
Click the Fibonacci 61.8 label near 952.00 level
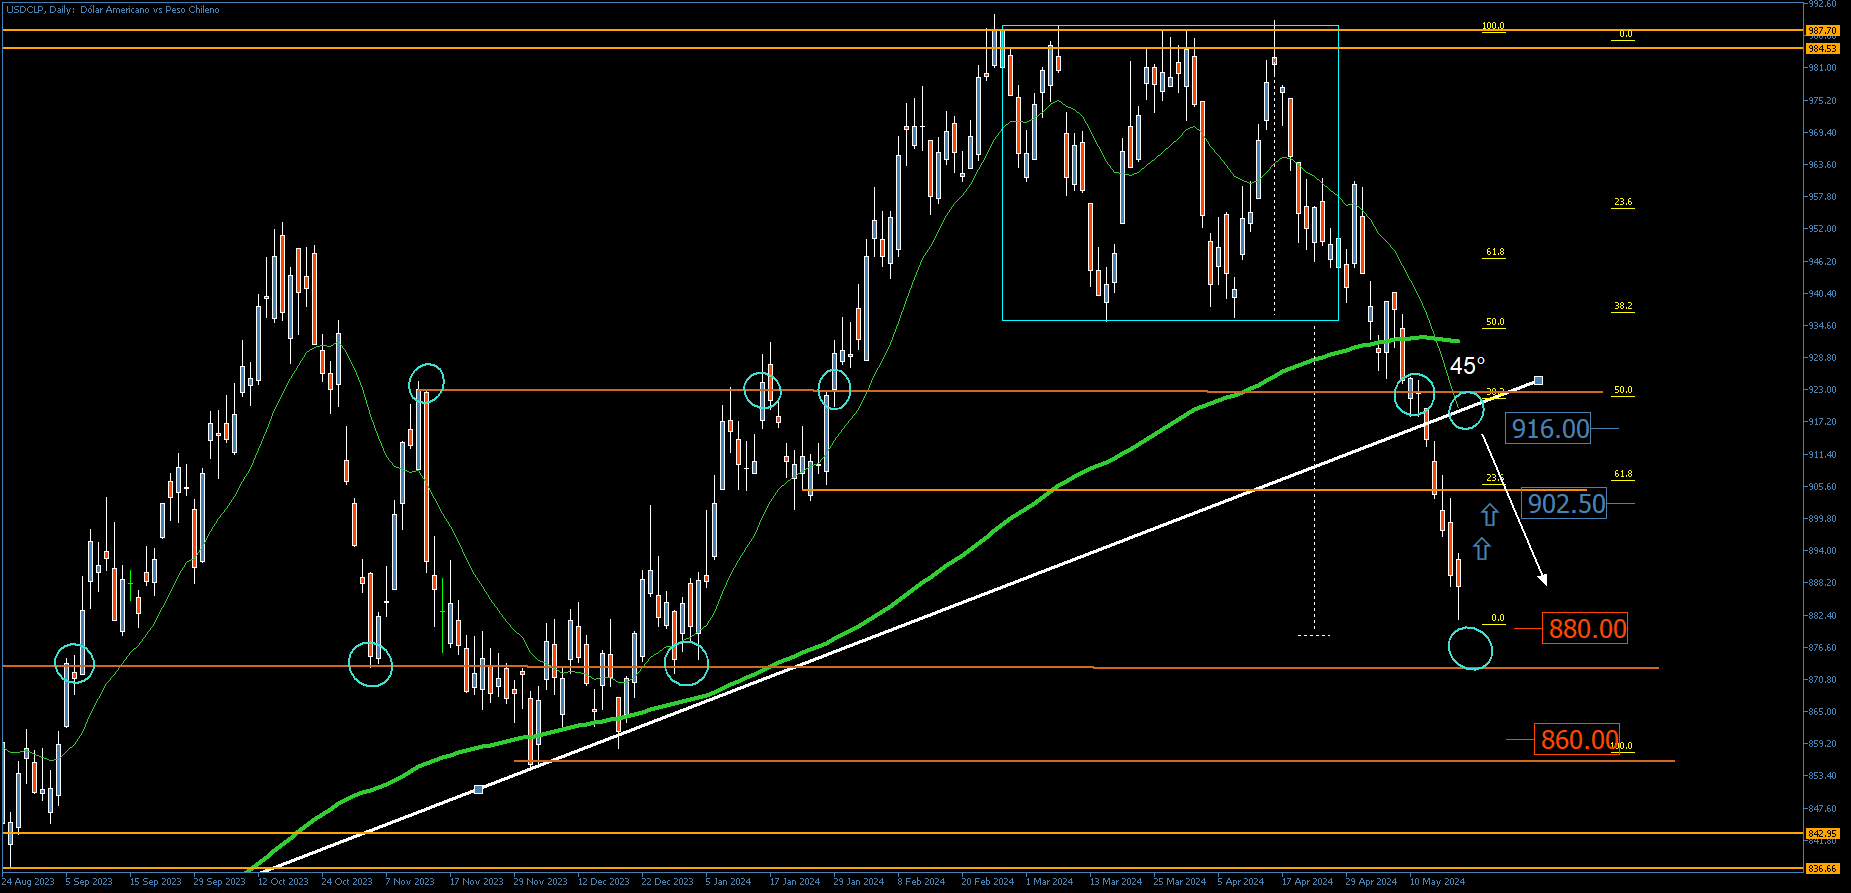[1494, 252]
